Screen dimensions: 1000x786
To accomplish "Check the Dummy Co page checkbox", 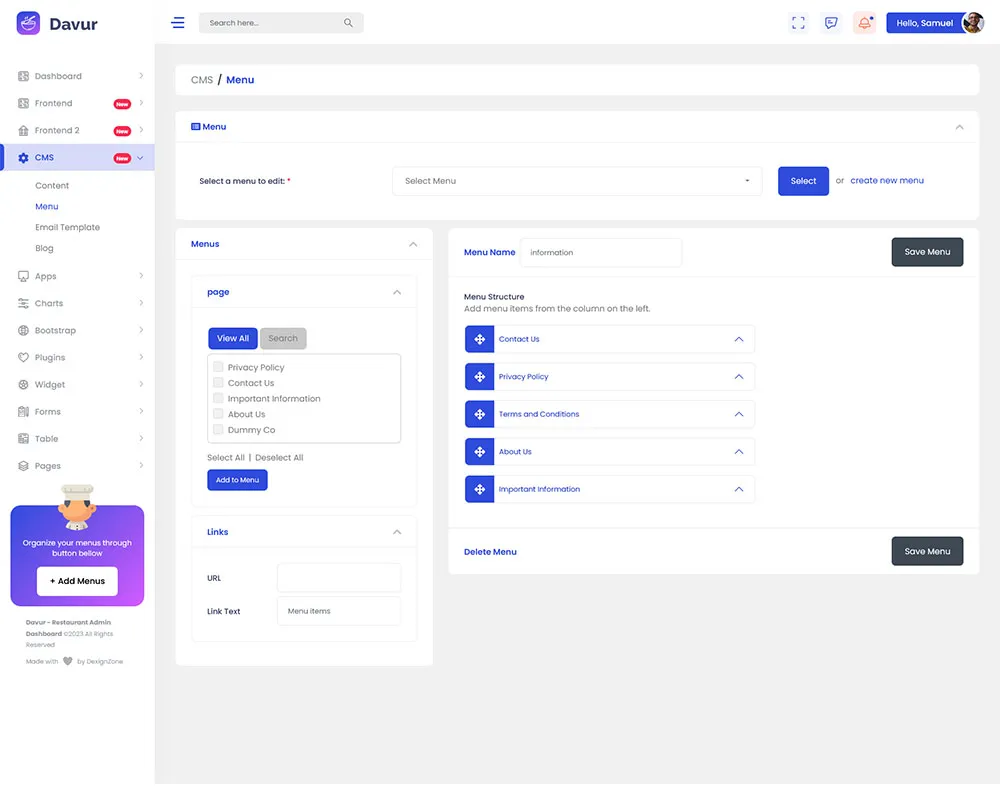I will pos(218,429).
